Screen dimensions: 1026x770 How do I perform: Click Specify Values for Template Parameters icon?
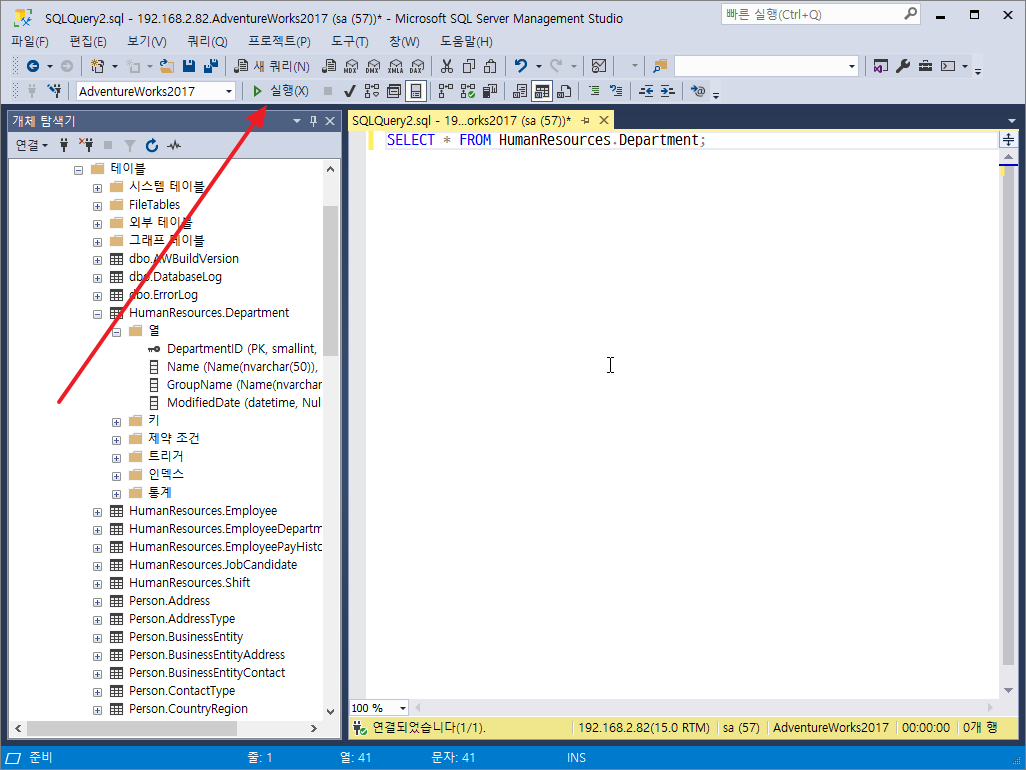tap(698, 91)
